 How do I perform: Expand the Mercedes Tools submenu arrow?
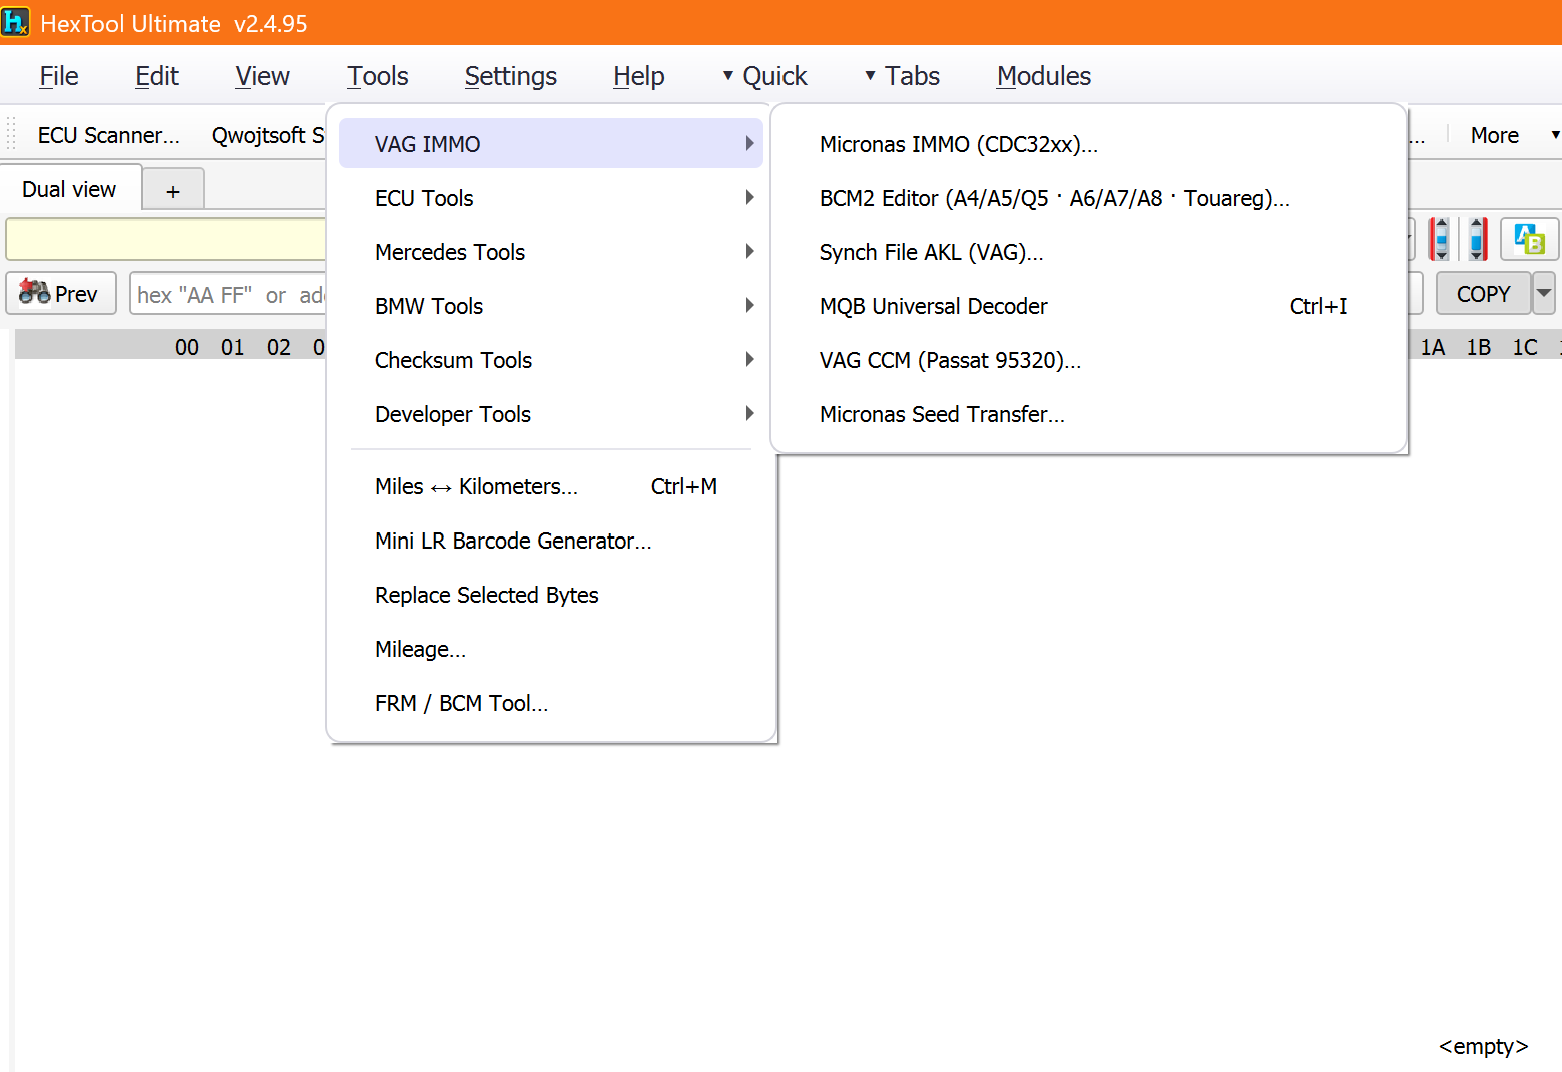(x=749, y=251)
